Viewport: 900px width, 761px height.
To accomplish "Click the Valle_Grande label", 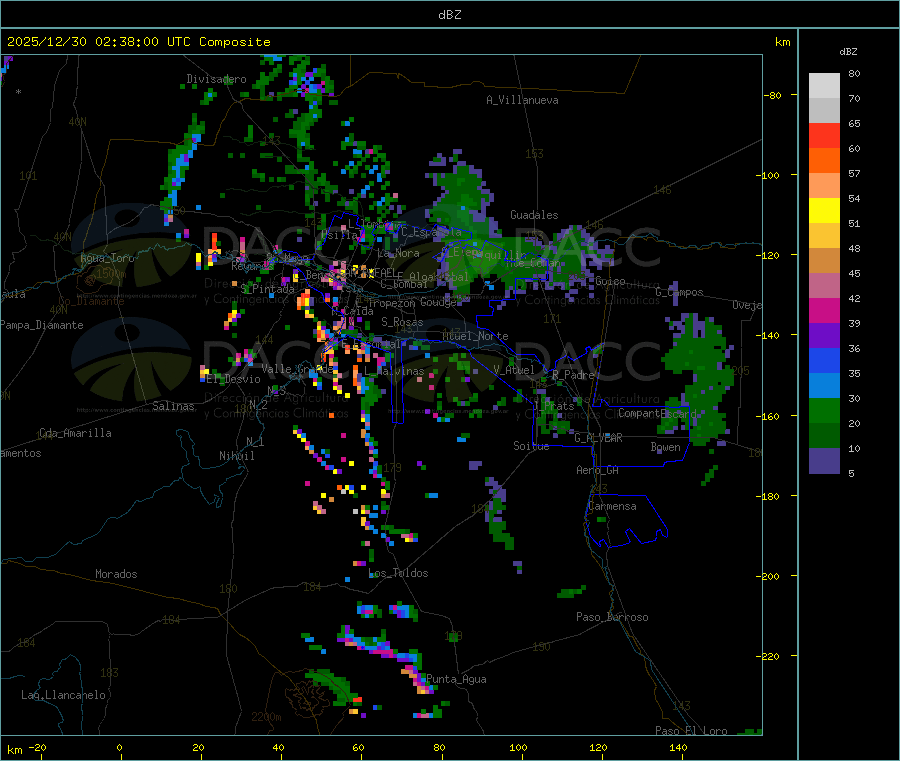I will (x=297, y=369).
